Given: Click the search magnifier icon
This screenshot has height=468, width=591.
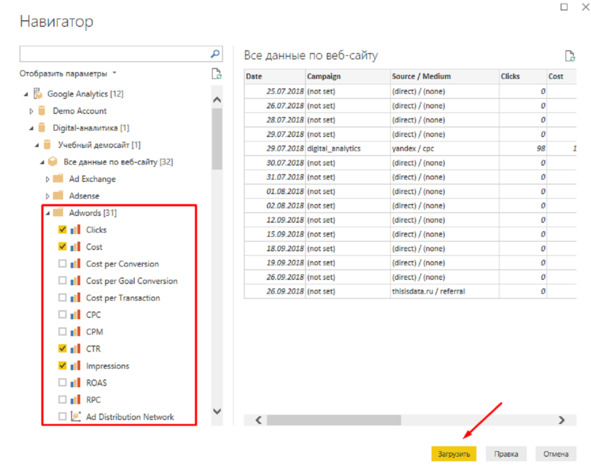Looking at the screenshot, I should pyautogui.click(x=215, y=54).
